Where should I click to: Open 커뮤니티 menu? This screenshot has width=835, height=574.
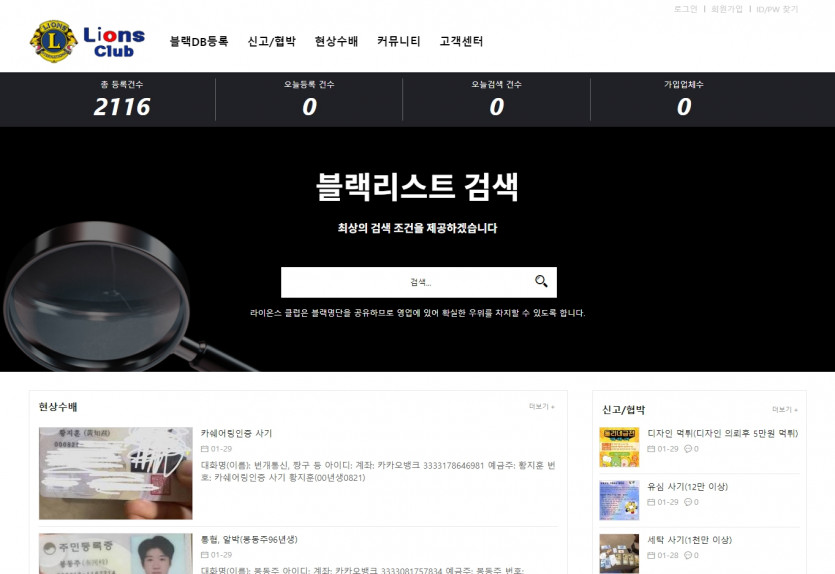pos(399,42)
